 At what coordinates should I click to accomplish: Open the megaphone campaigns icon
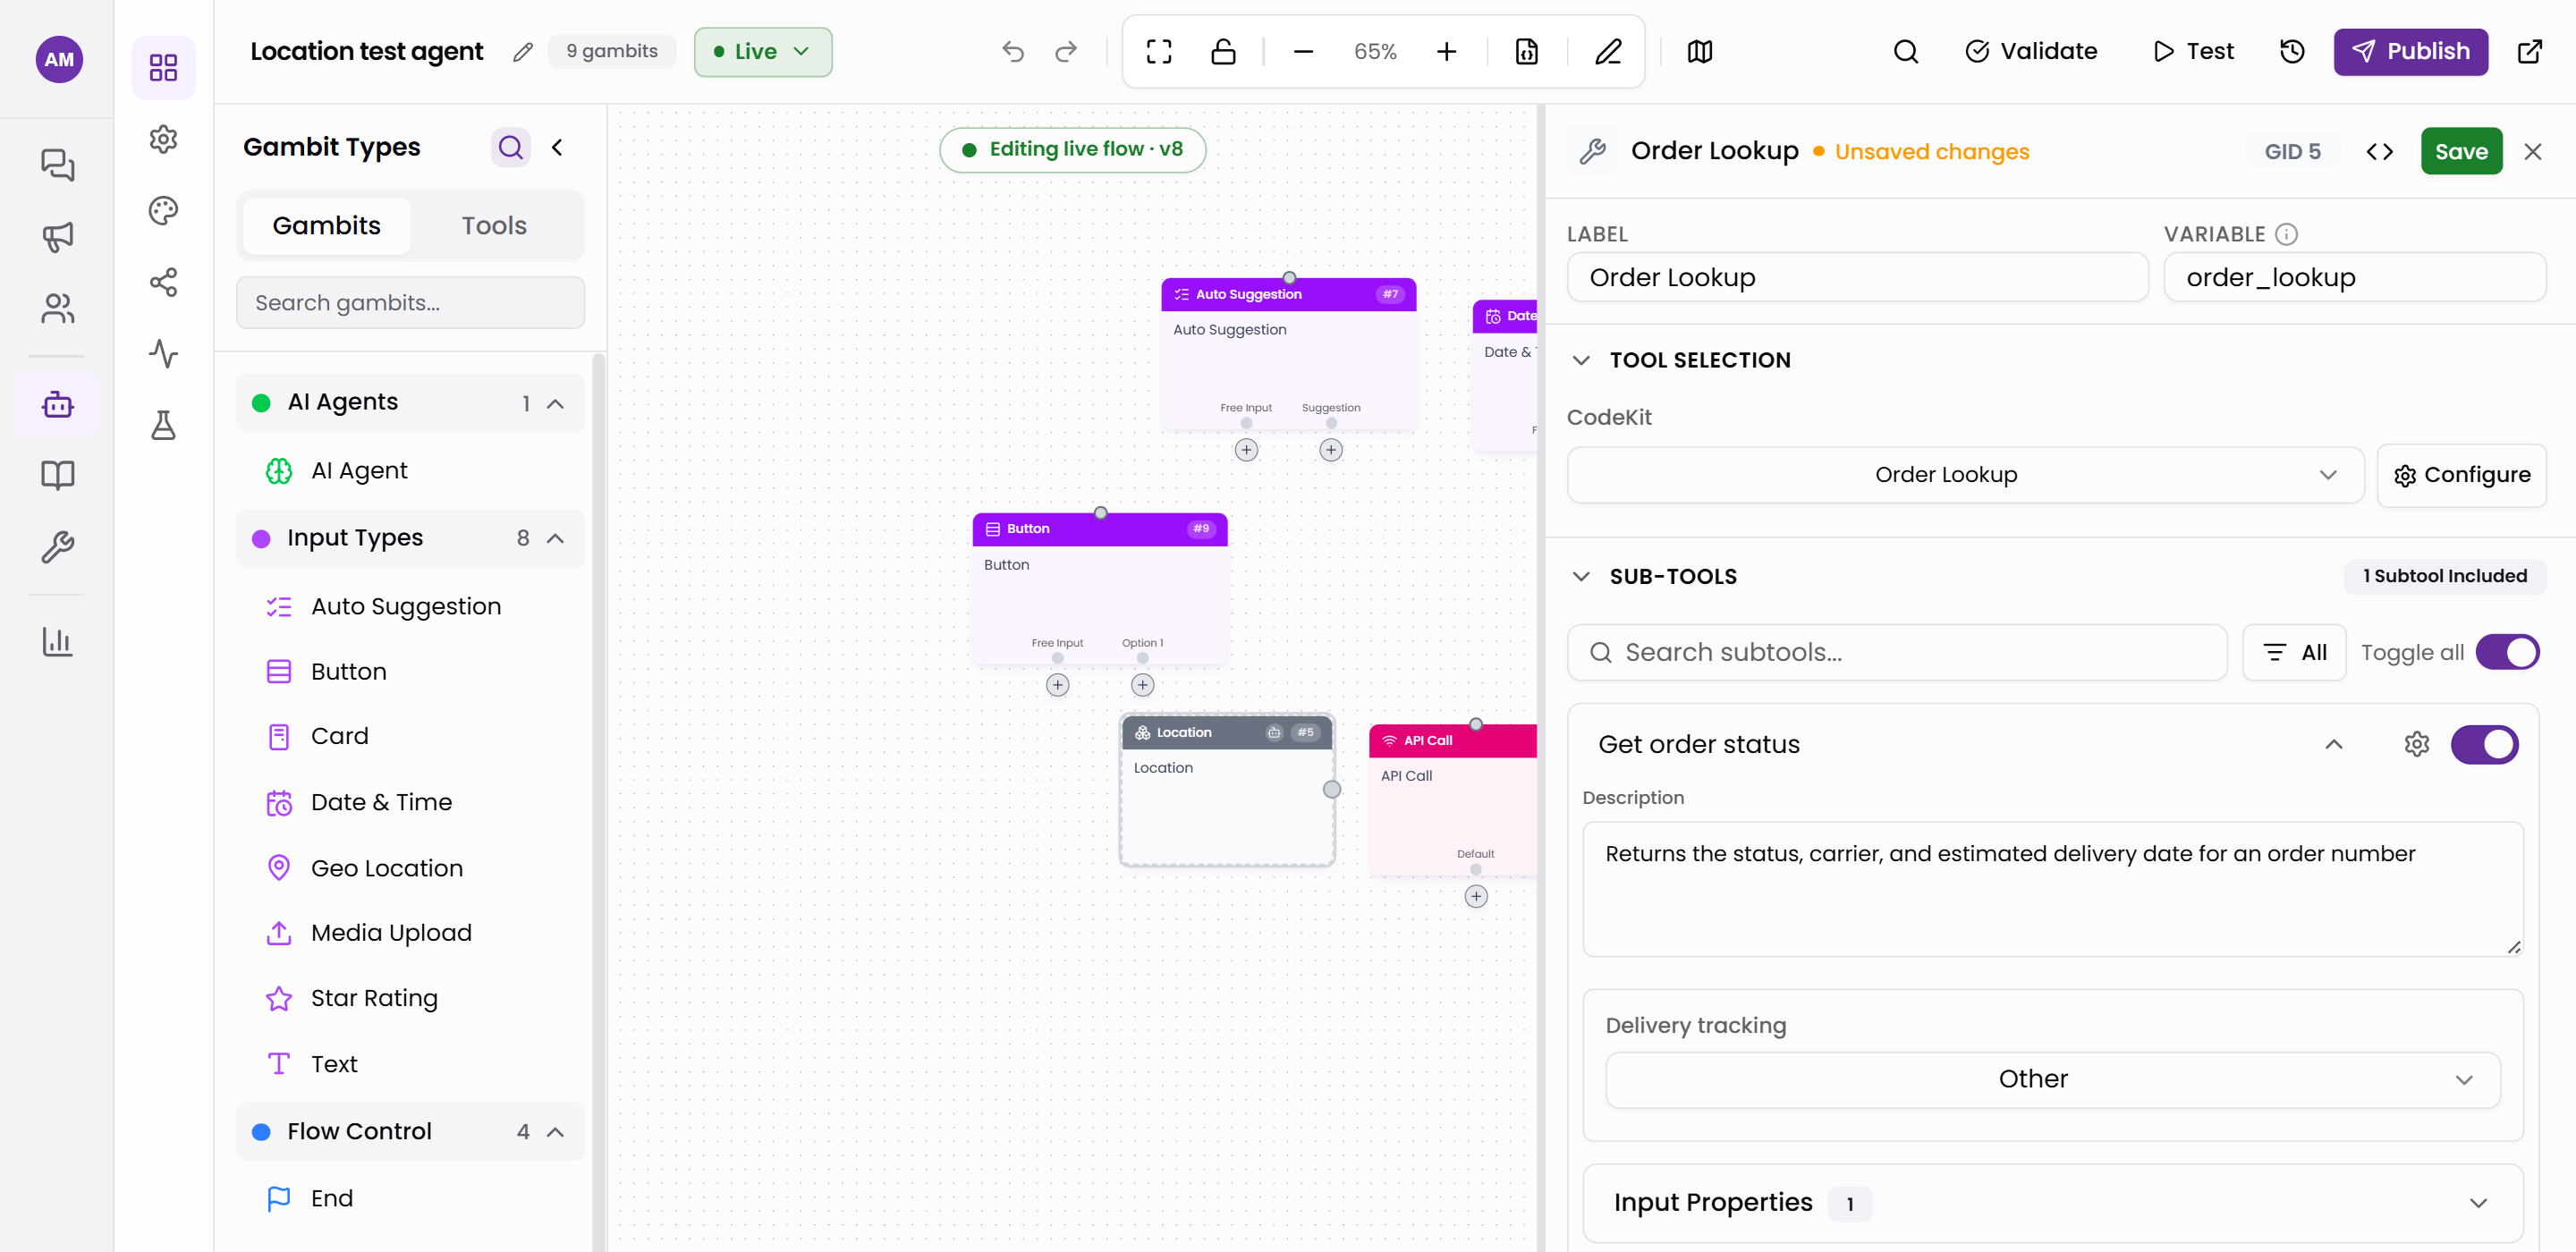[57, 237]
